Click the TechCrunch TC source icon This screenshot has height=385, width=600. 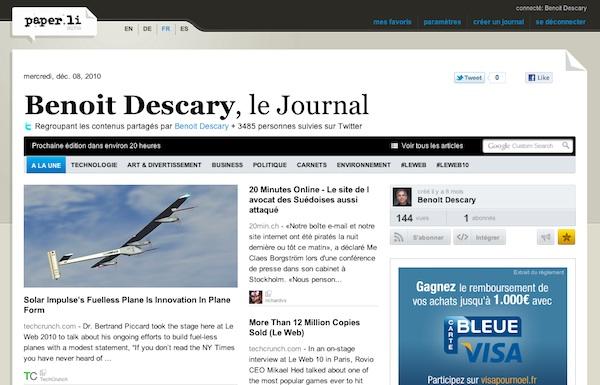(31, 376)
